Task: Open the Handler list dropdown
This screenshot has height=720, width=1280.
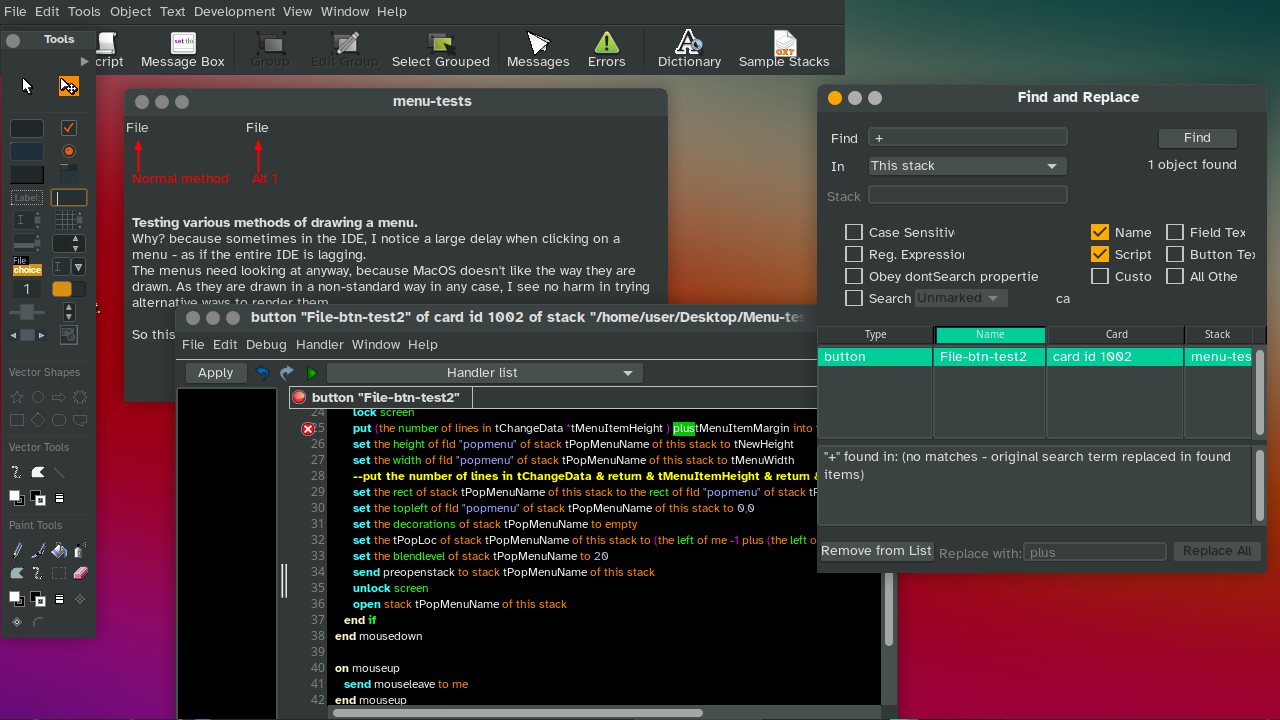Action: tap(485, 373)
